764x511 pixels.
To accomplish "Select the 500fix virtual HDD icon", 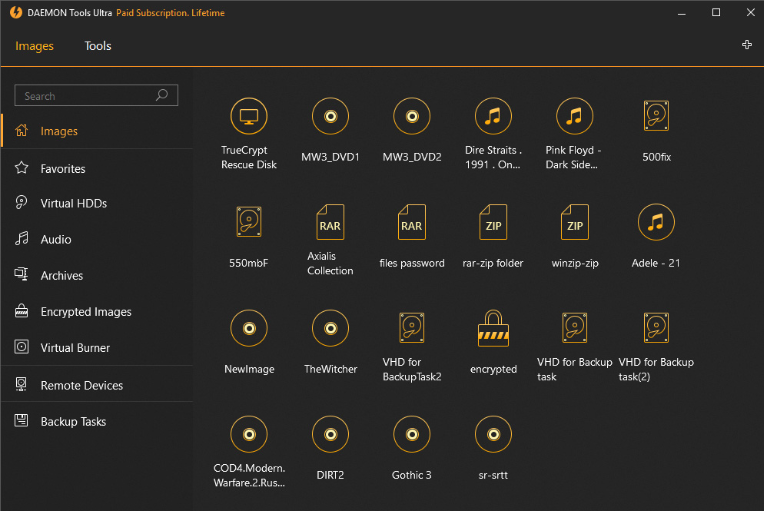I will [656, 116].
